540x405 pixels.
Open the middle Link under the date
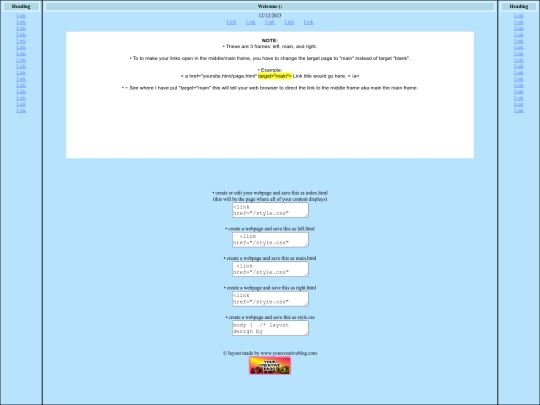pos(270,22)
